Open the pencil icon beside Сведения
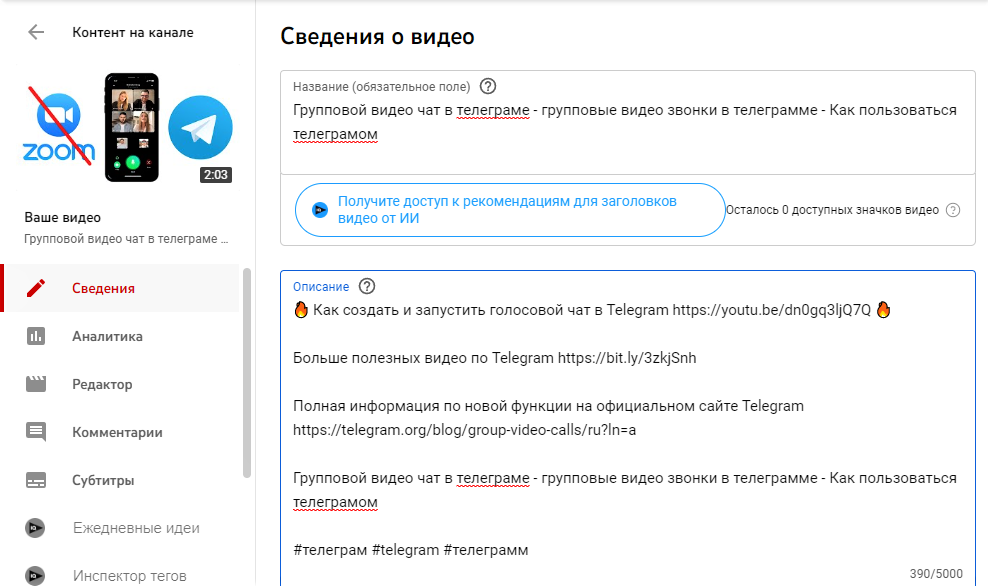Screen dimensions: 988x586 click(x=36, y=288)
